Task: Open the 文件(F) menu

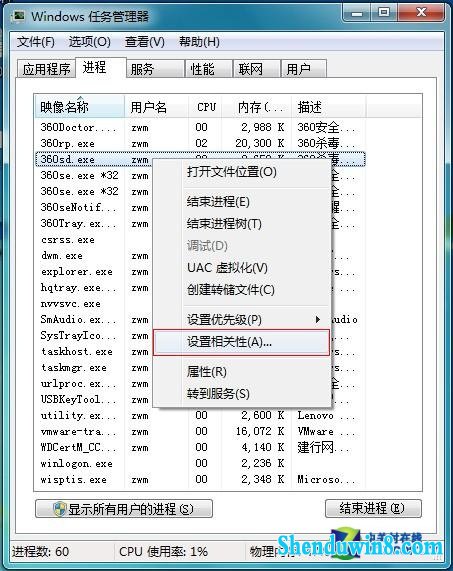Action: pyautogui.click(x=35, y=42)
